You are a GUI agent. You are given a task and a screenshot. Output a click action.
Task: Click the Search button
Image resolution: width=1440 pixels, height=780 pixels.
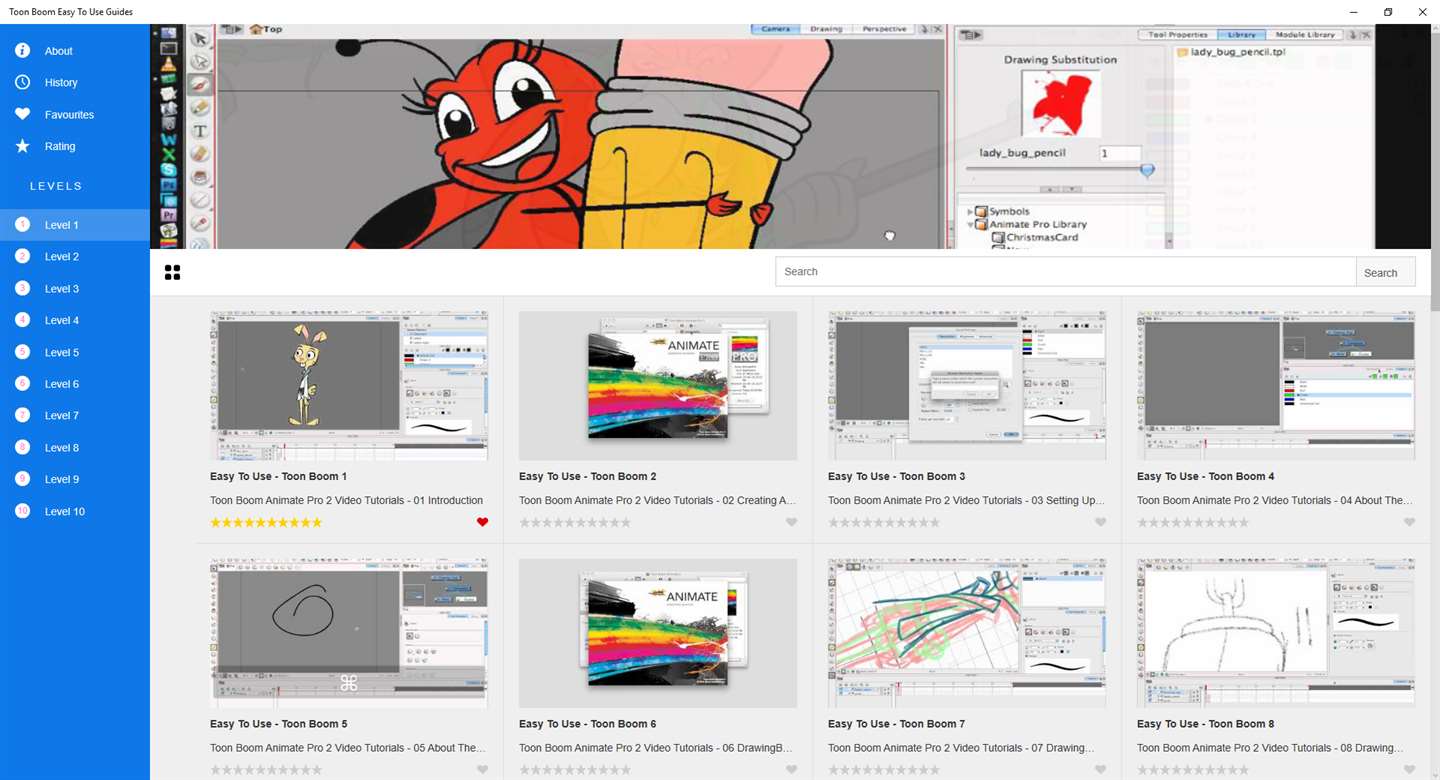[x=1386, y=272]
